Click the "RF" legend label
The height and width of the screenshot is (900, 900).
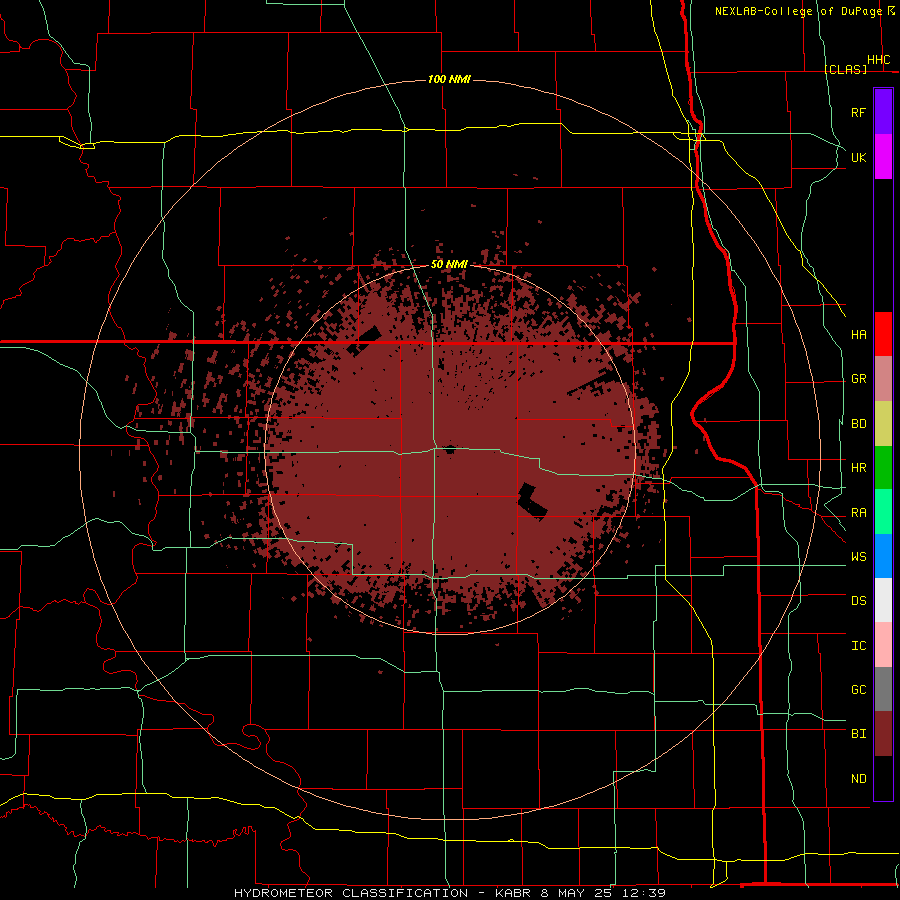(858, 112)
